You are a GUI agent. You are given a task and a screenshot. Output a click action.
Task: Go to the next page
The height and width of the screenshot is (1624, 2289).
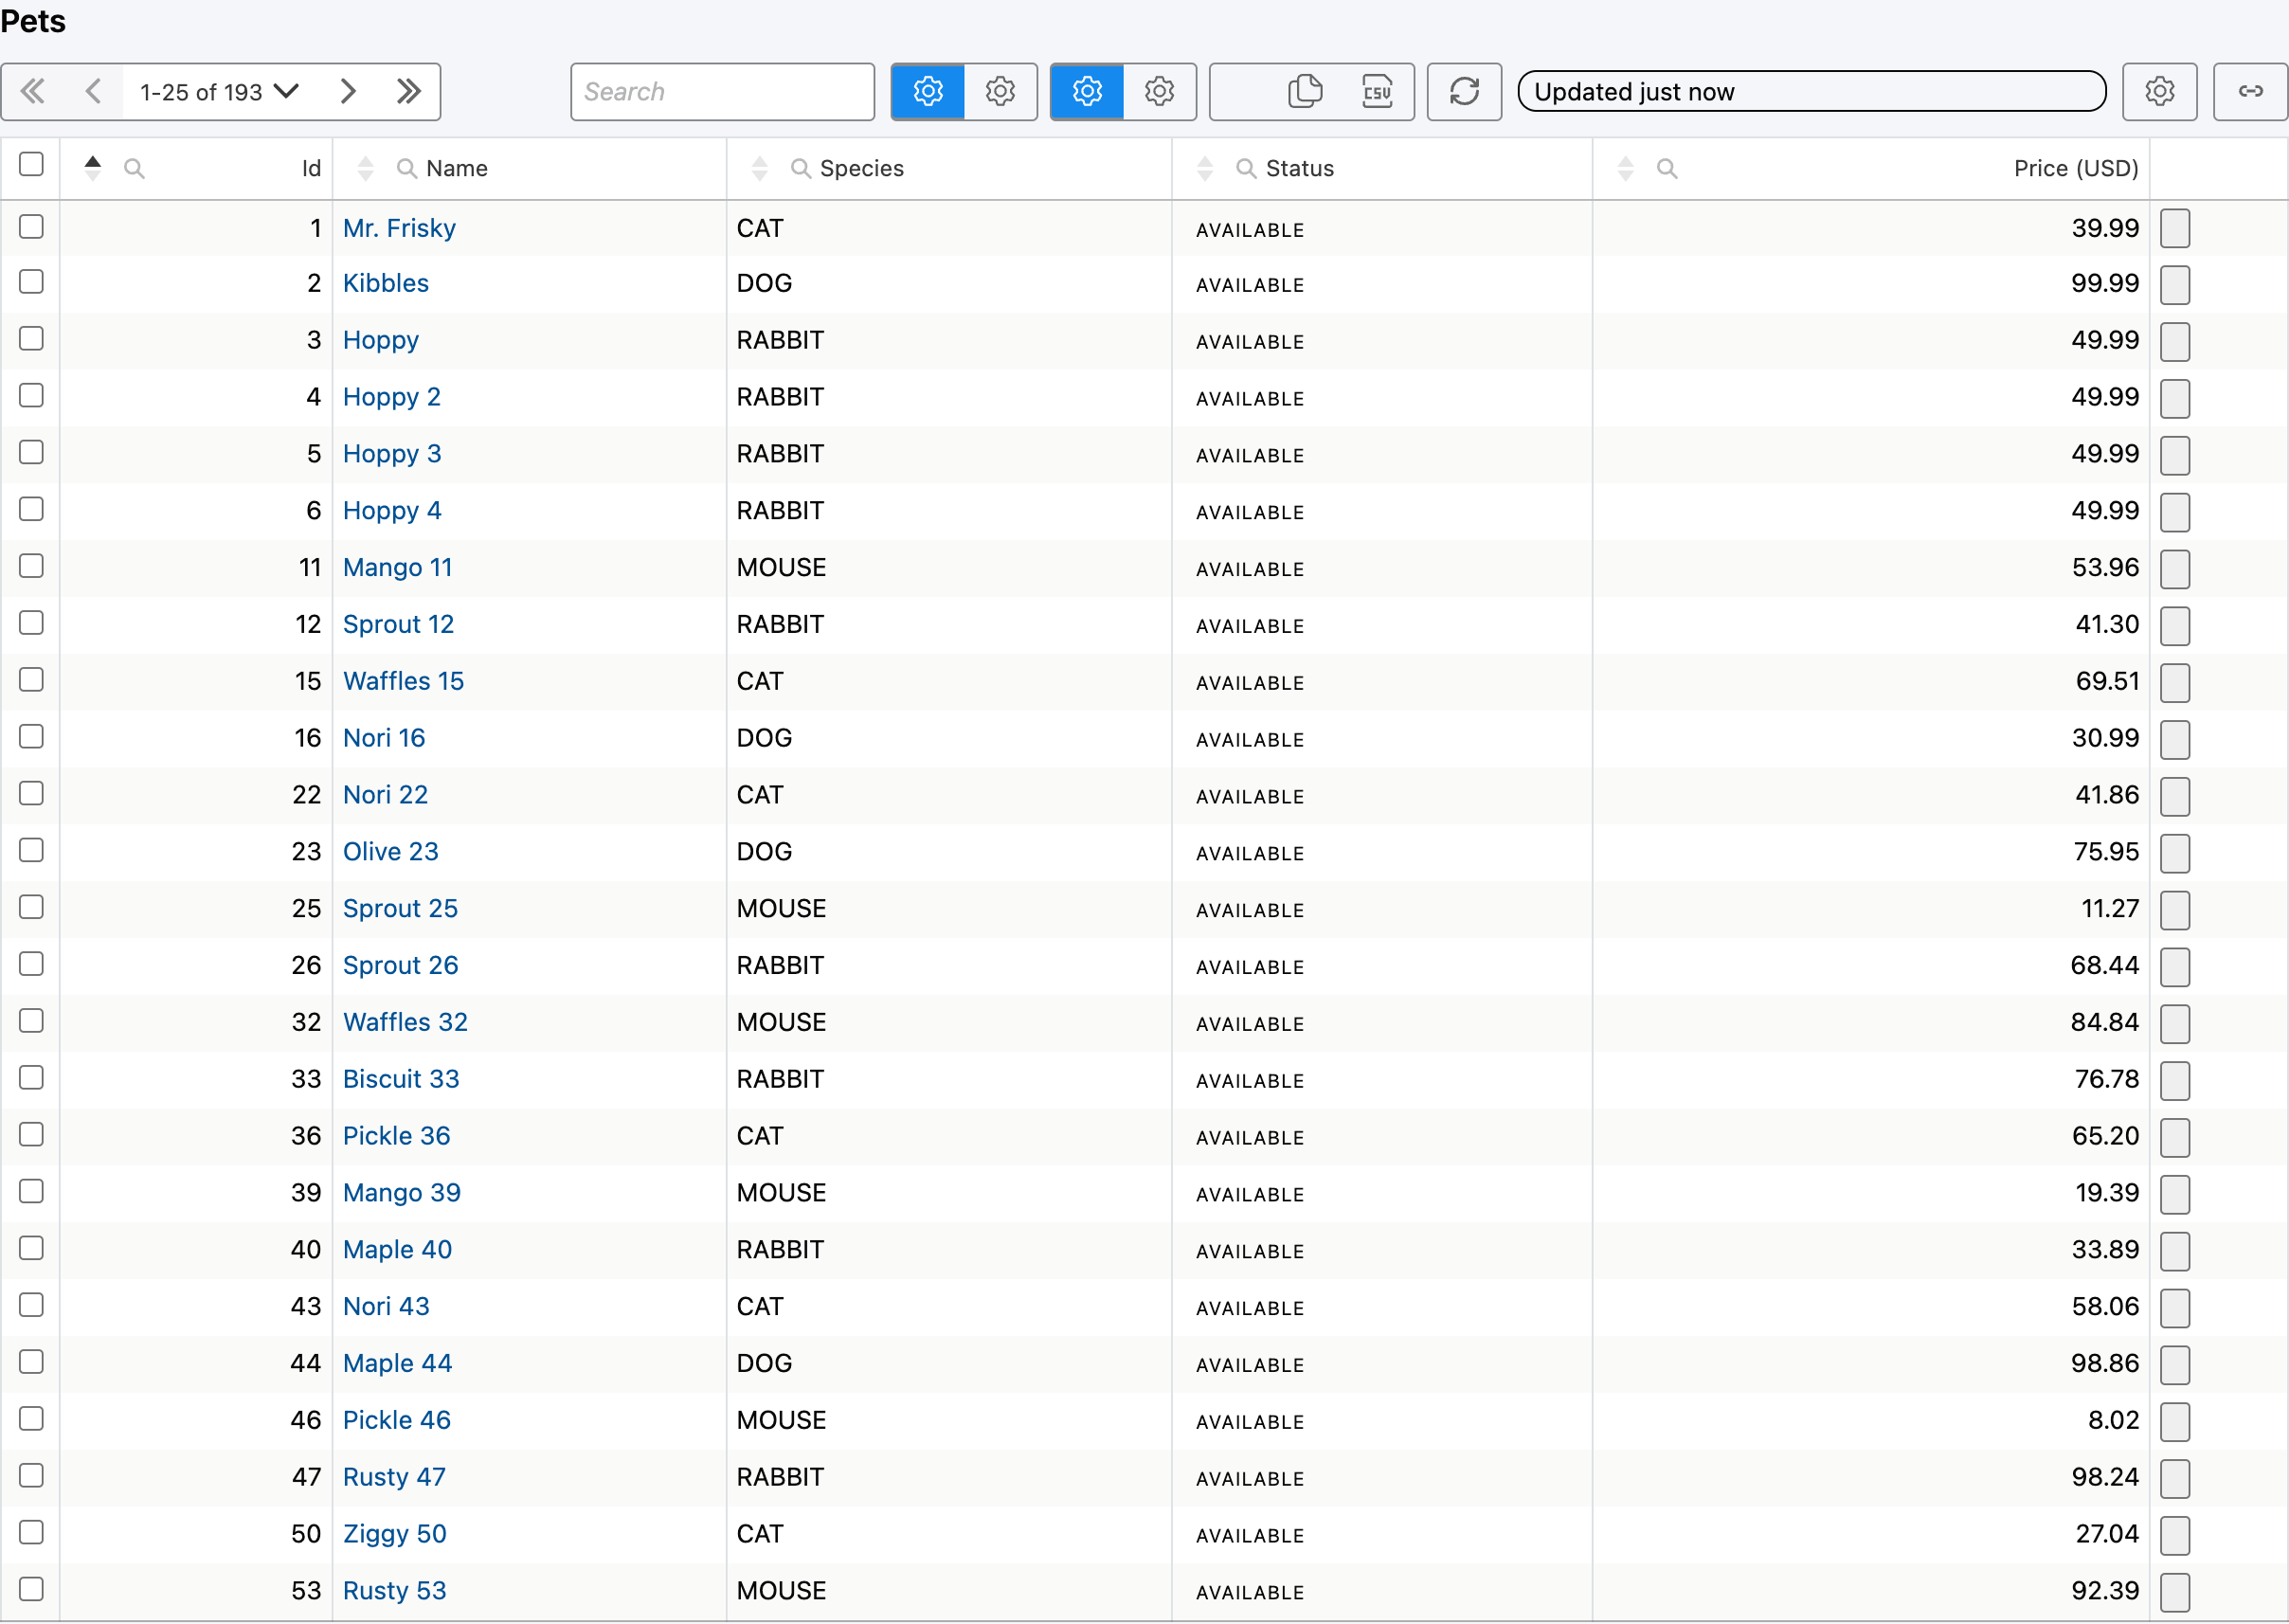347,92
